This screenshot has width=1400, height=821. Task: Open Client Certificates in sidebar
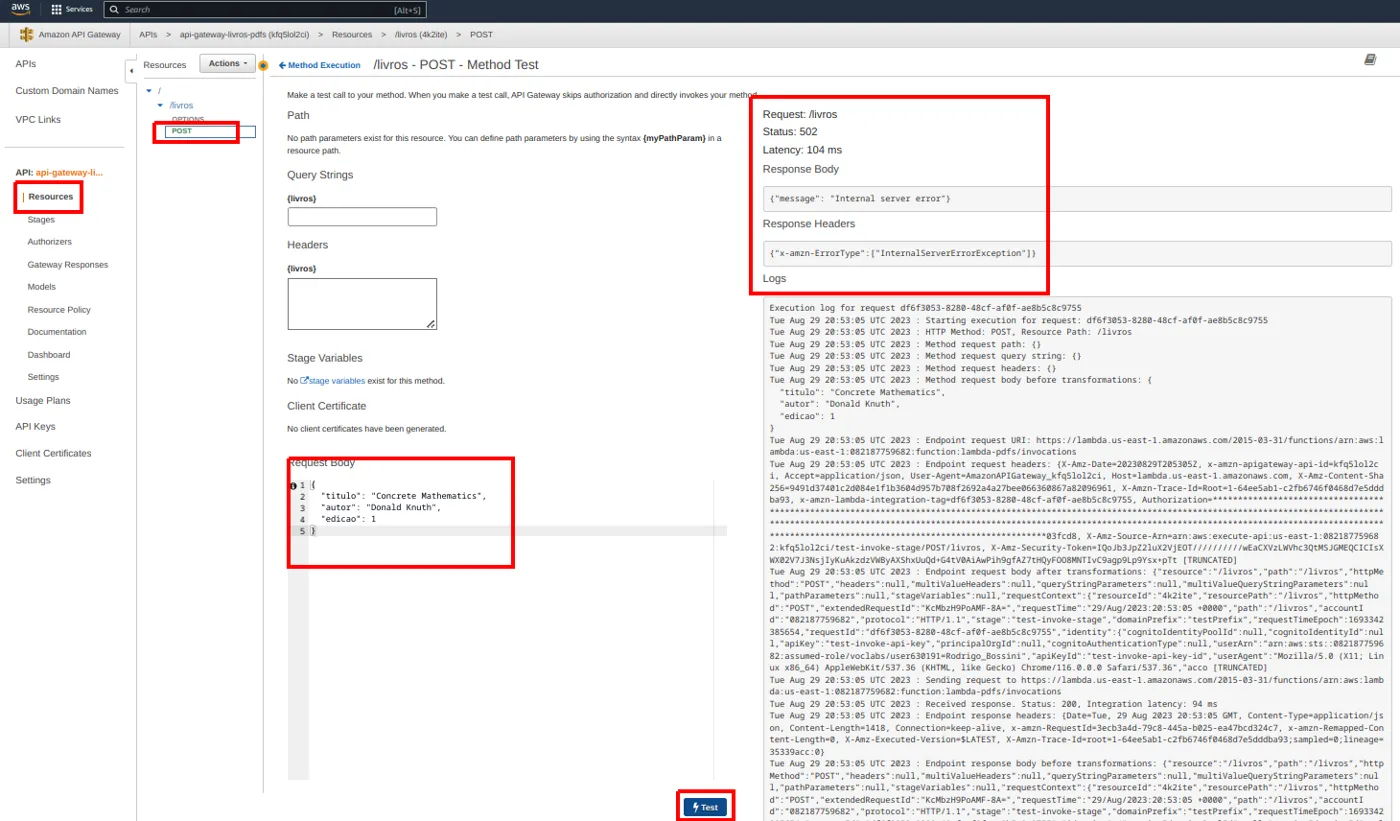click(53, 453)
